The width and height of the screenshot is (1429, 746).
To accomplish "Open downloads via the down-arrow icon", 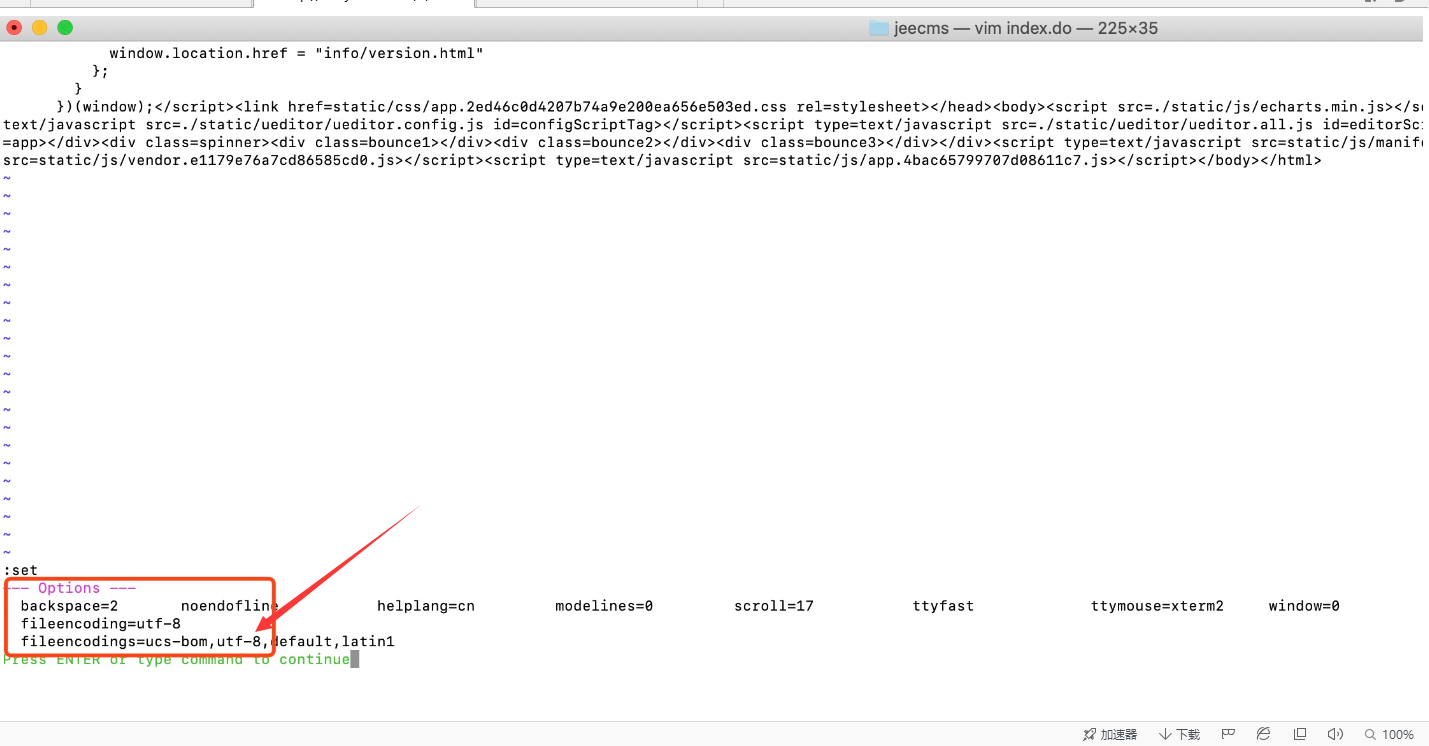I will [x=1165, y=734].
